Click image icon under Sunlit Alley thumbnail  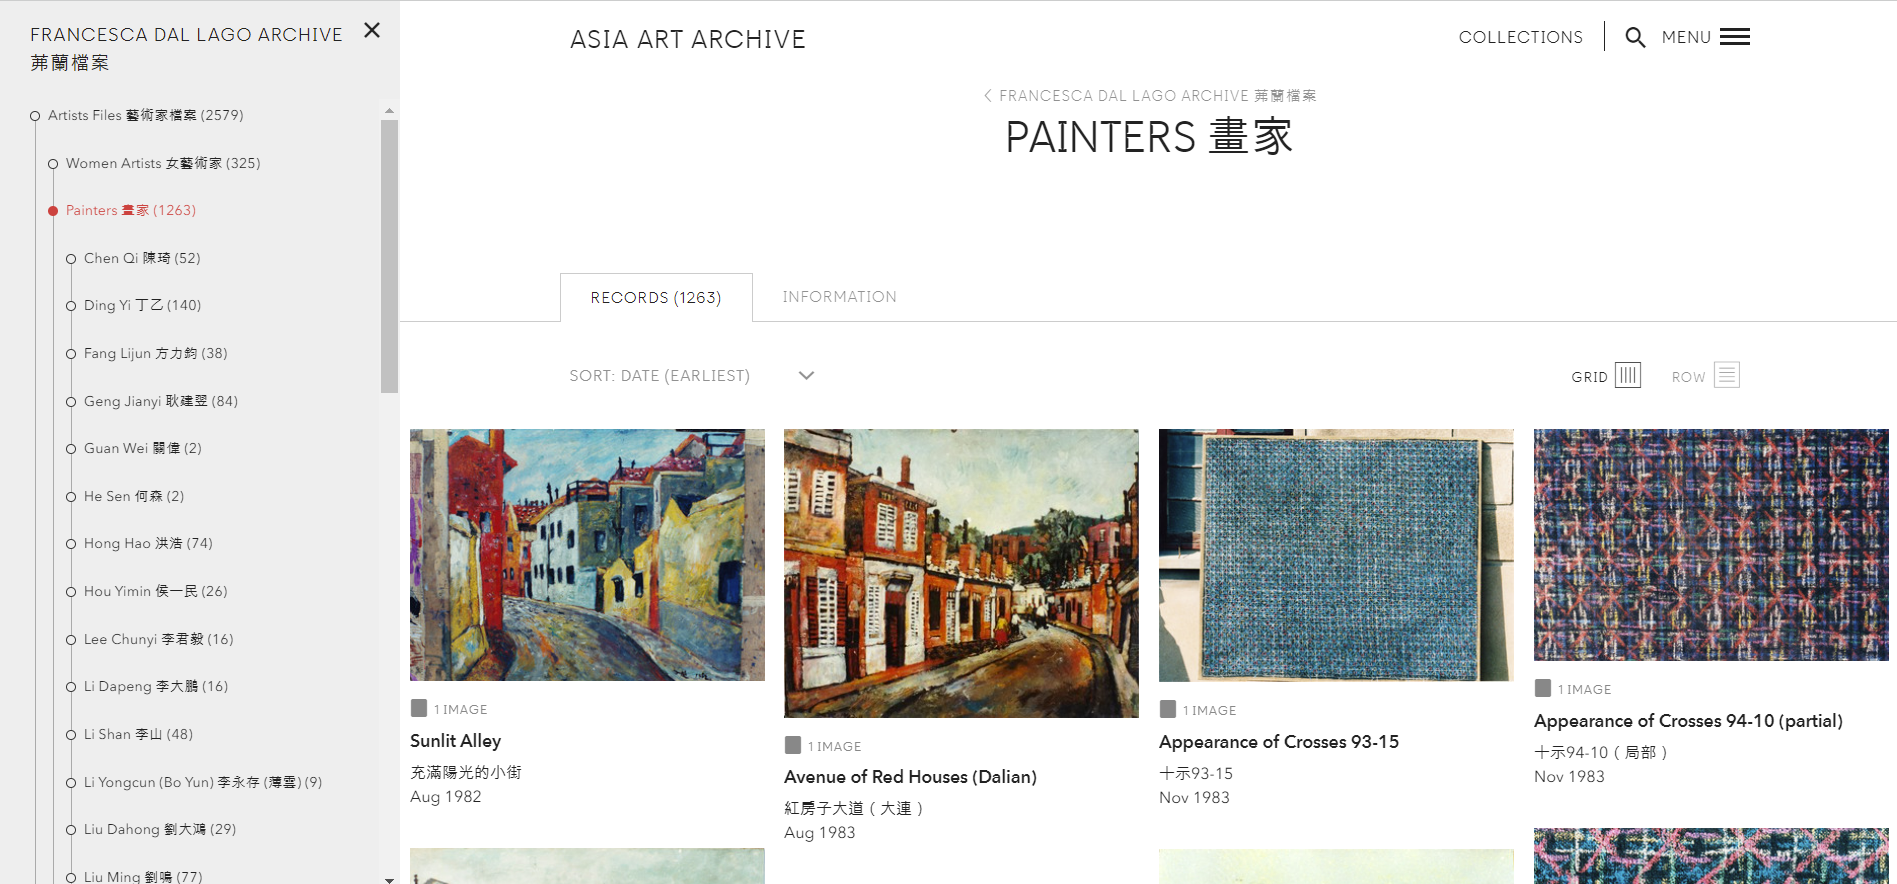click(419, 708)
